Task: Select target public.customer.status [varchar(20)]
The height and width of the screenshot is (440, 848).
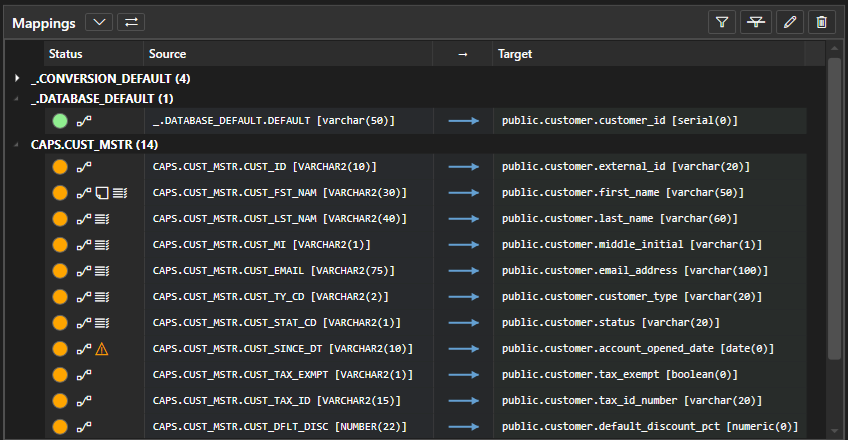Action: [x=611, y=323]
